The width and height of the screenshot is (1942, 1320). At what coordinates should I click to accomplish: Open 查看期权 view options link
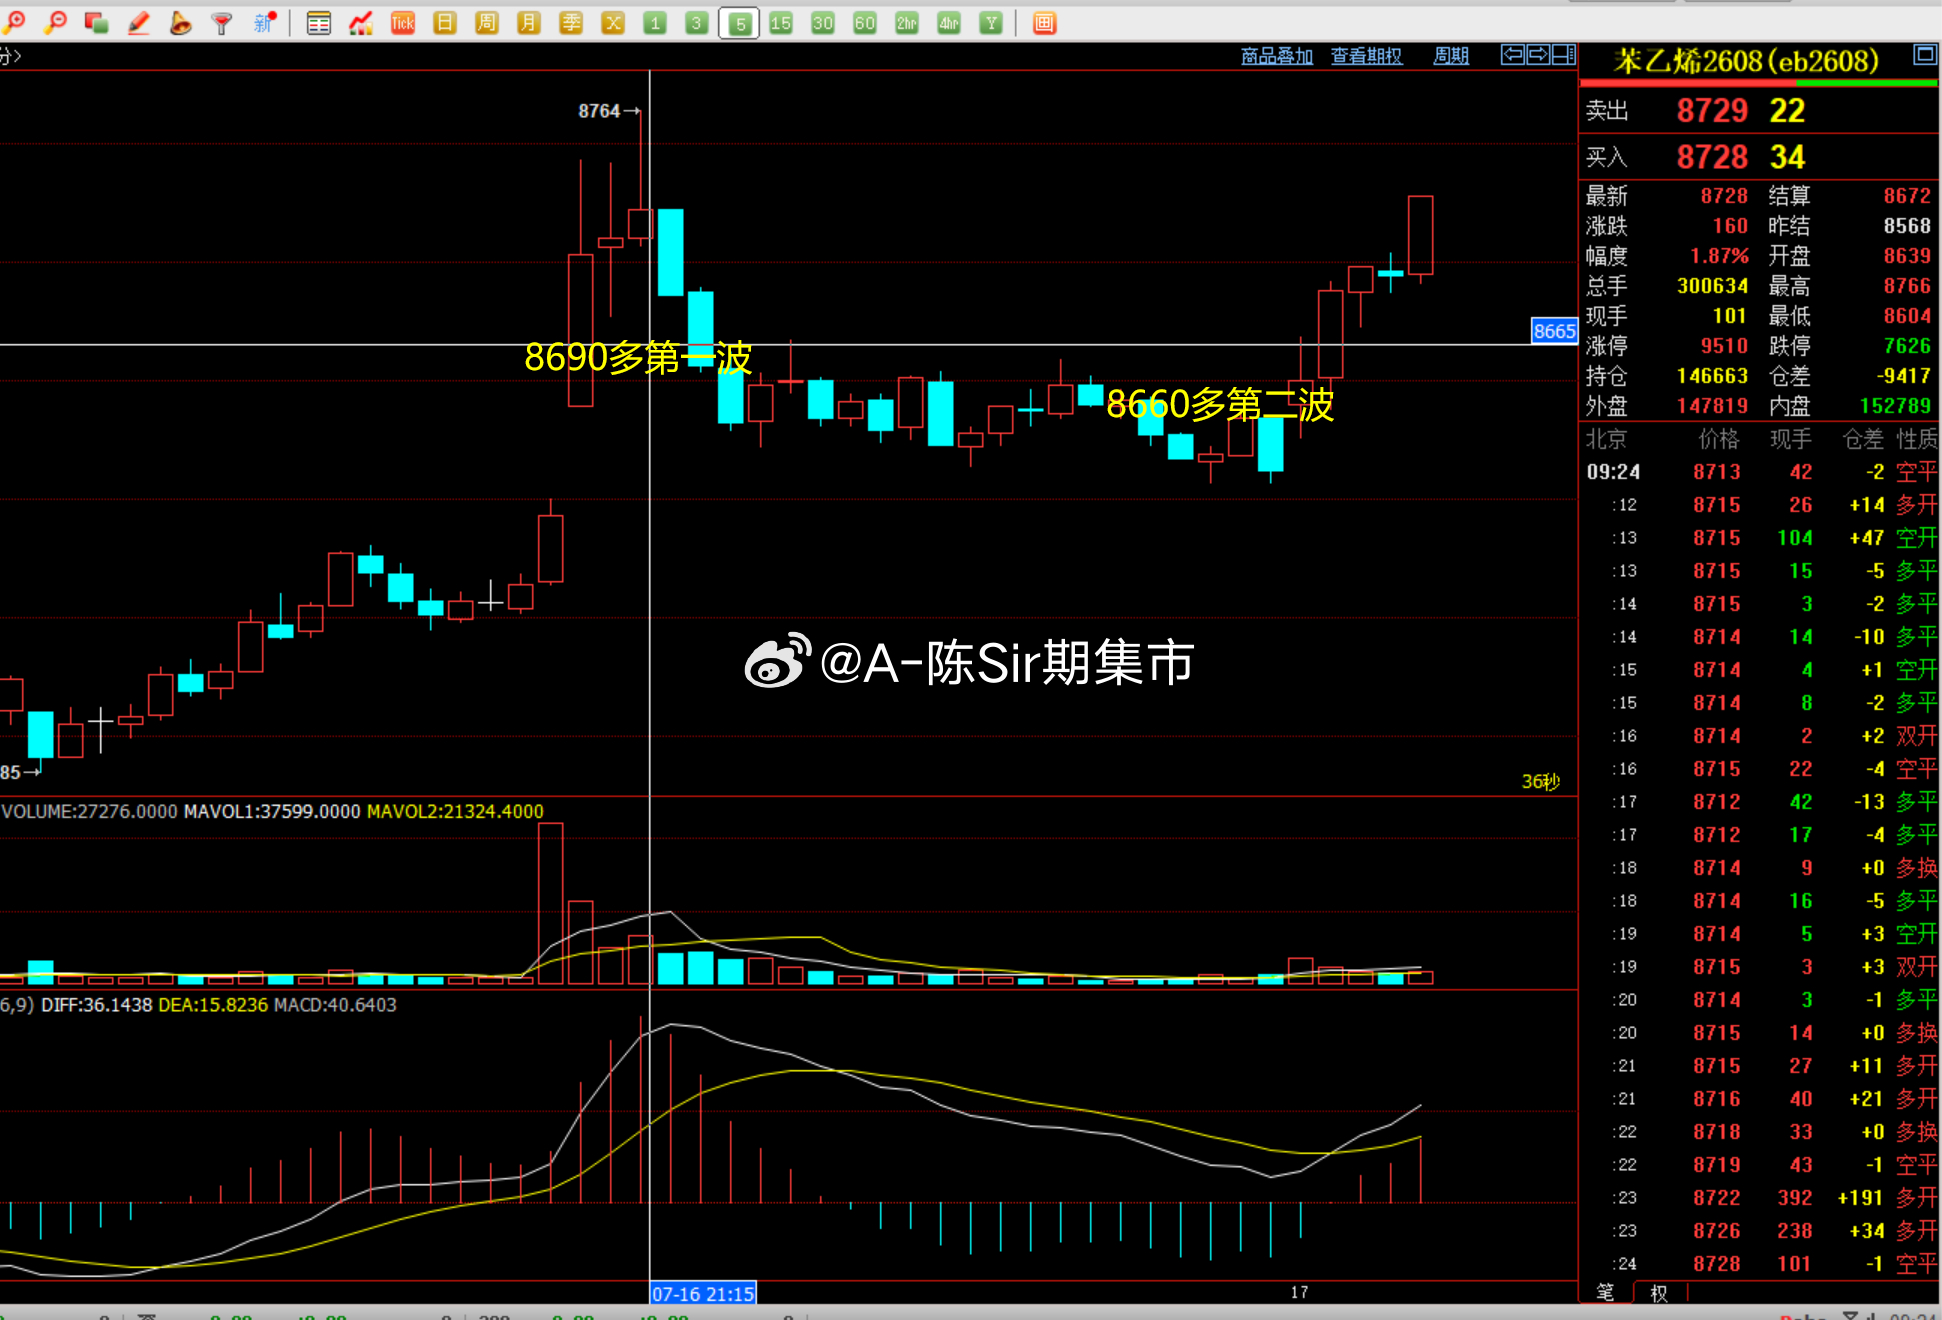pos(1366,56)
